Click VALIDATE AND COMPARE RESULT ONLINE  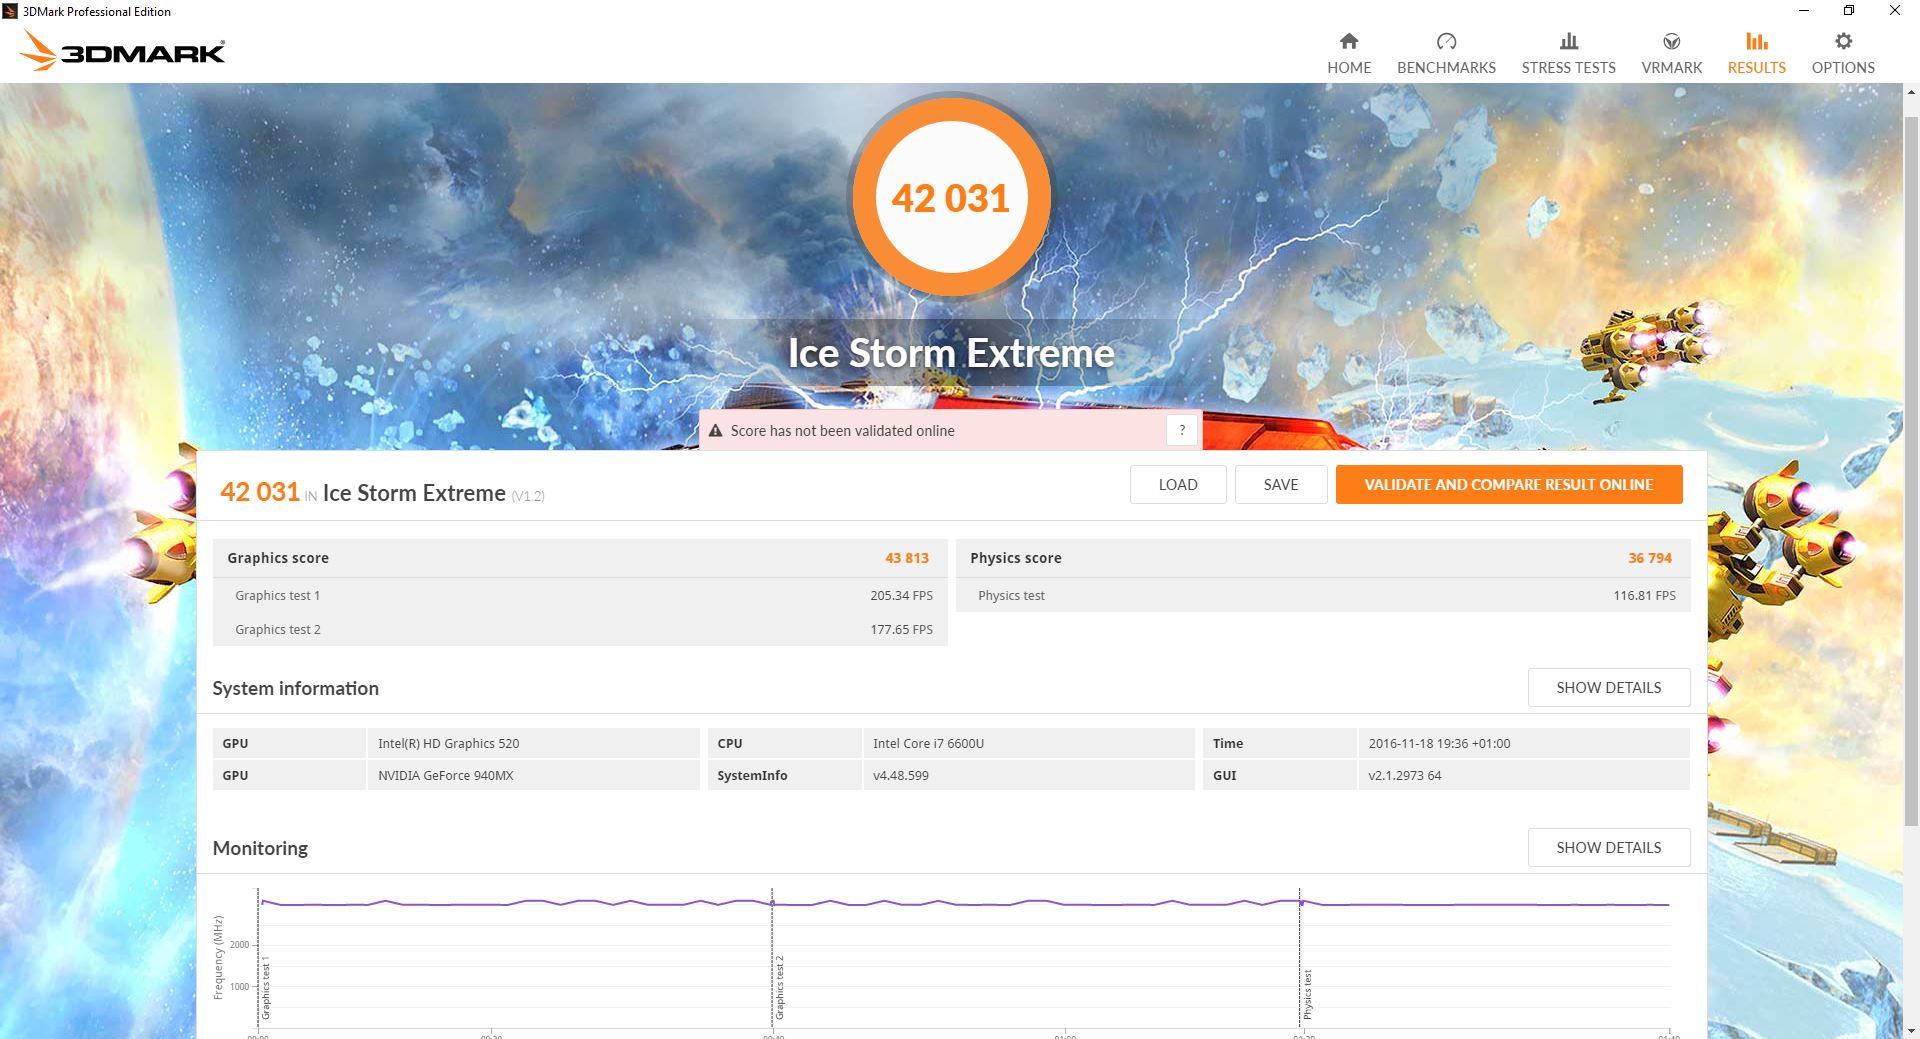1509,484
